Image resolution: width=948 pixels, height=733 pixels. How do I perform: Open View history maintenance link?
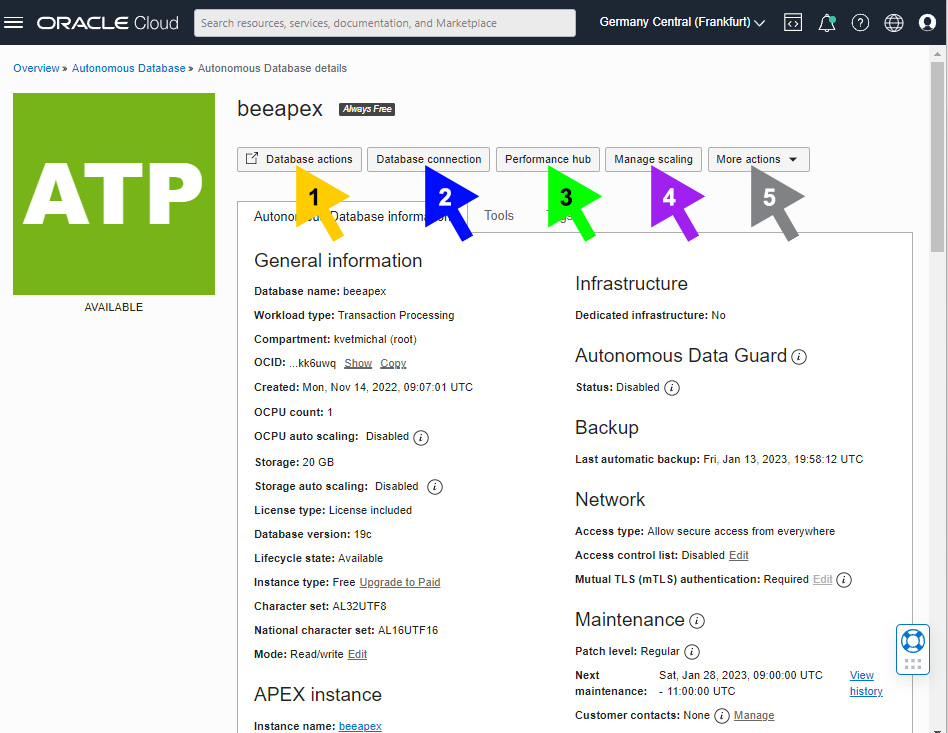tap(866, 683)
